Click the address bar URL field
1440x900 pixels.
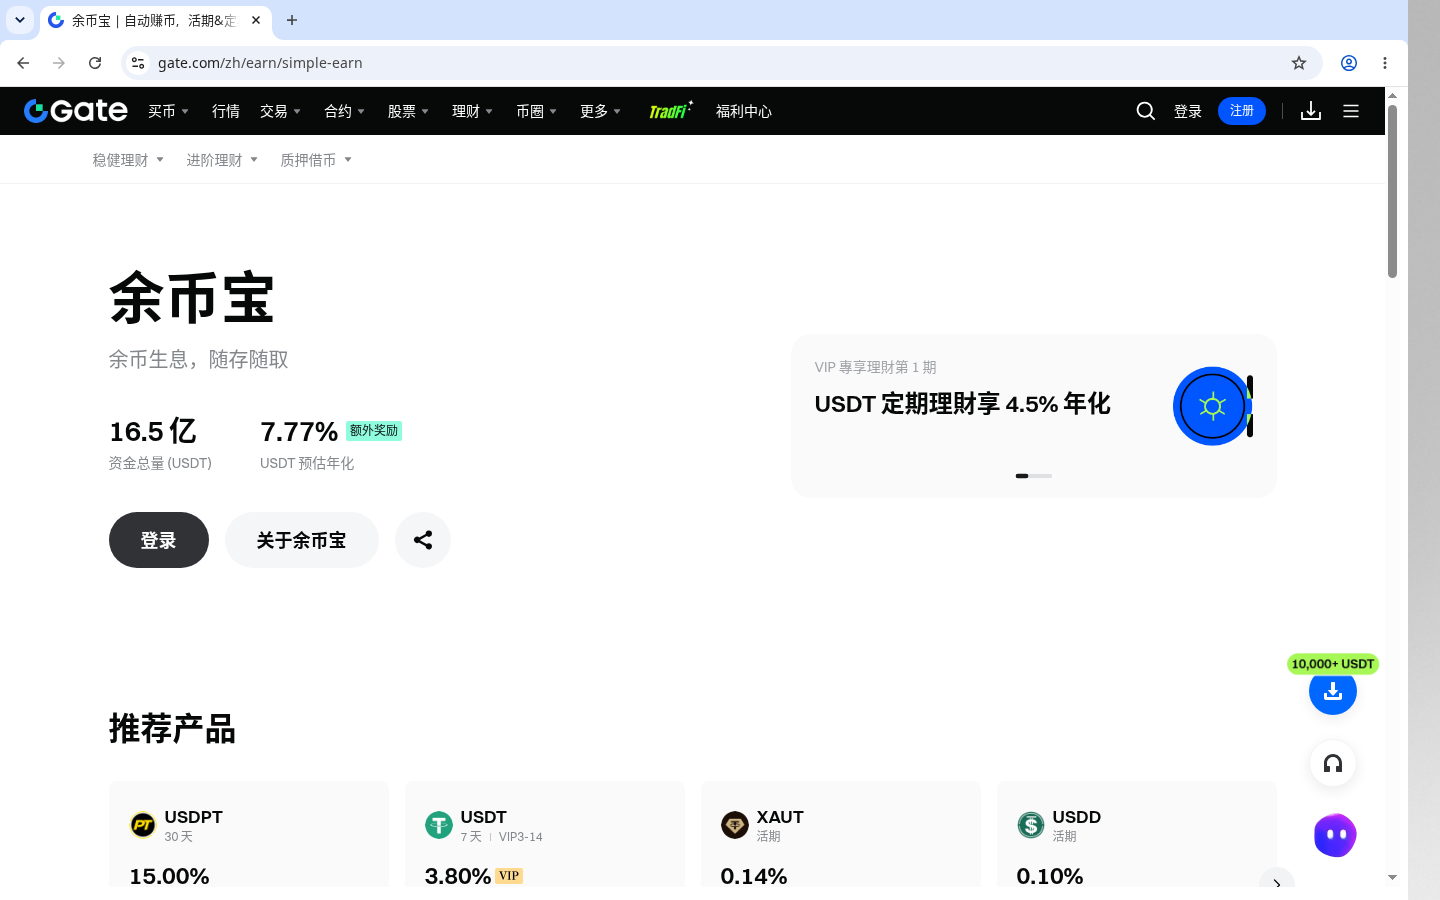click(x=720, y=63)
